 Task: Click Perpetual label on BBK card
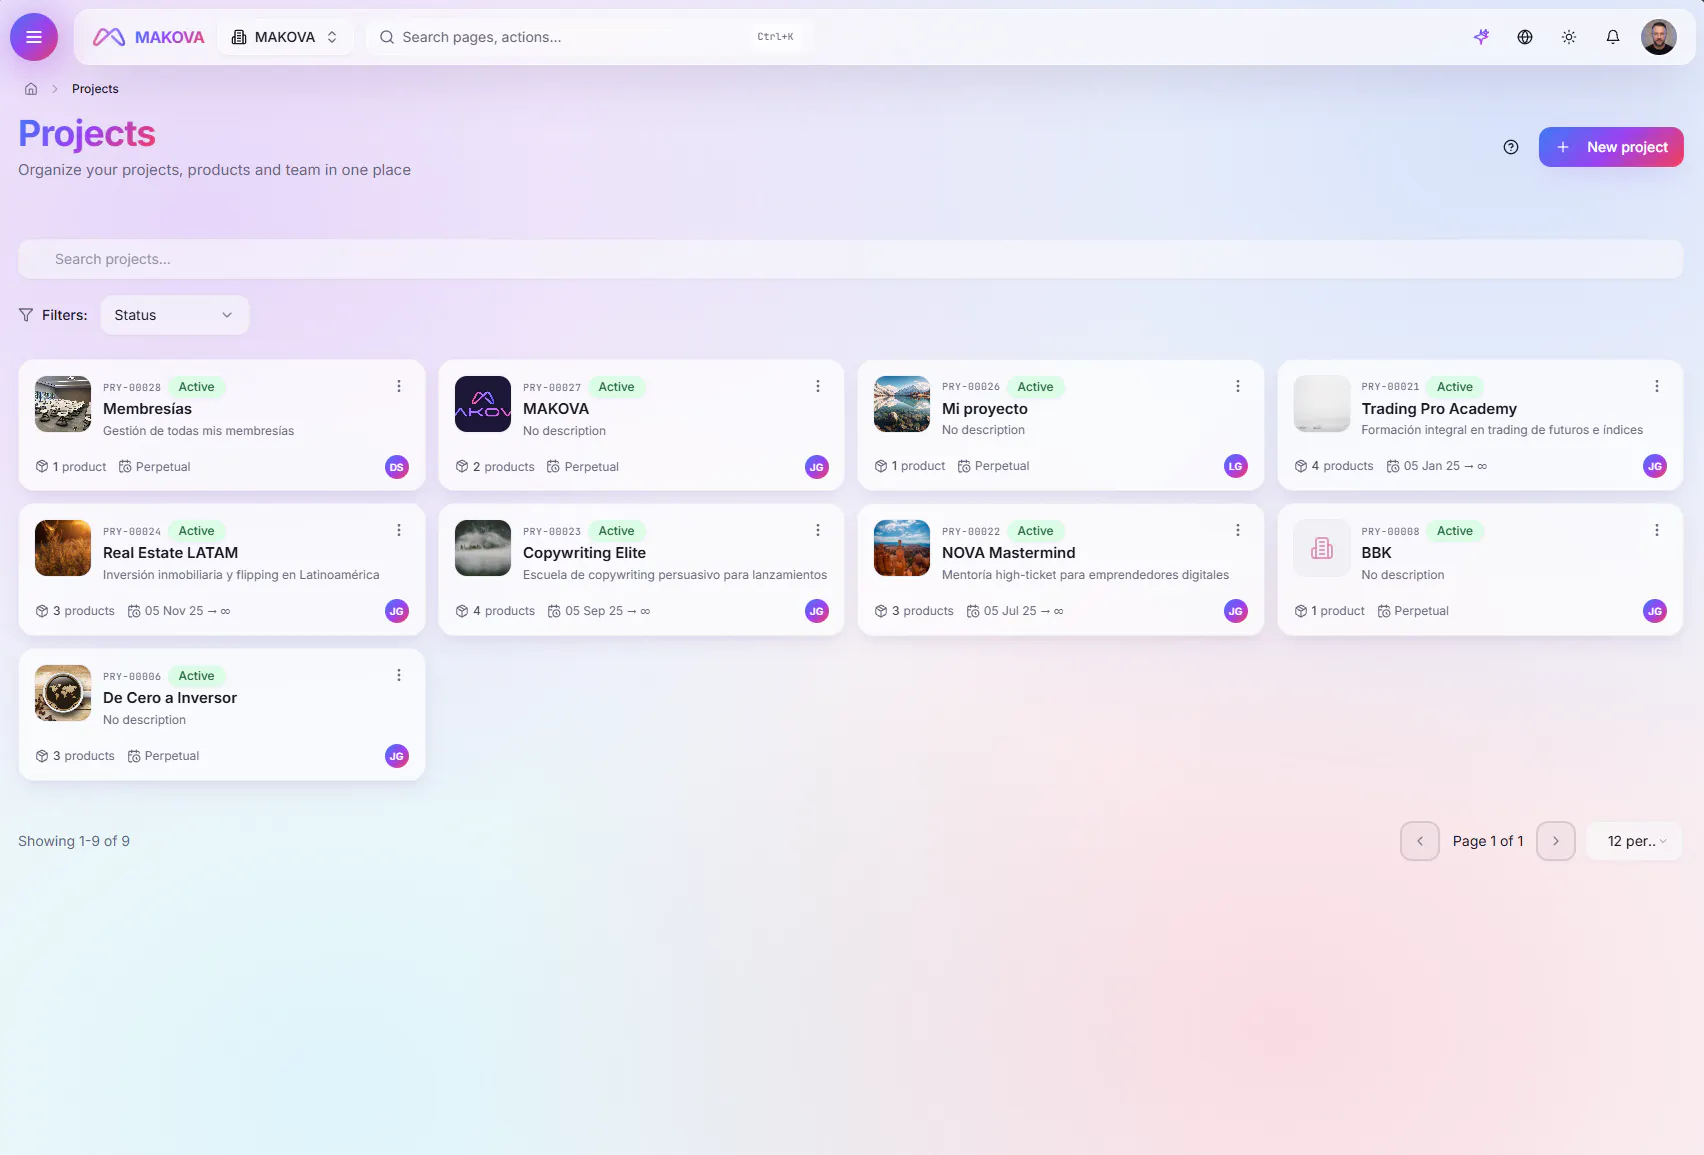1413,611
